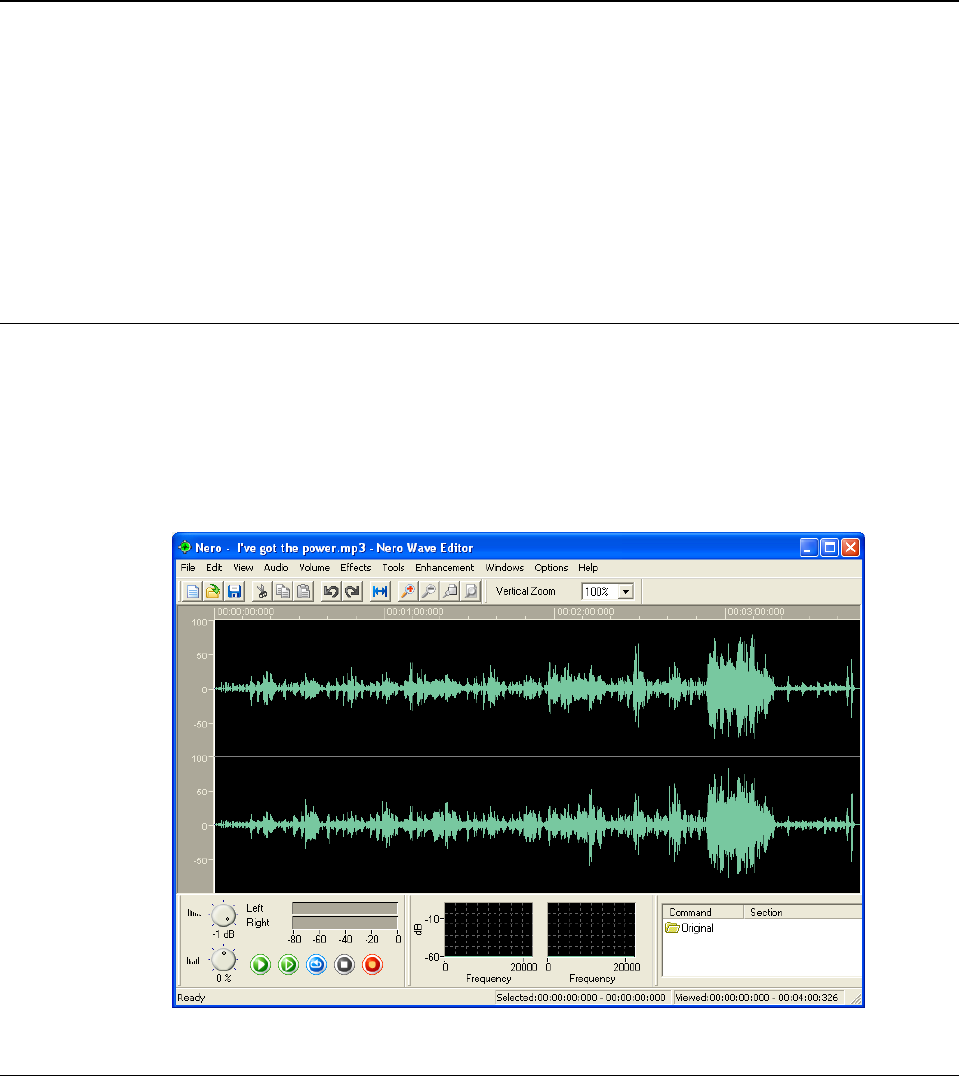Click the second spectrum analyzer display

tap(591, 929)
